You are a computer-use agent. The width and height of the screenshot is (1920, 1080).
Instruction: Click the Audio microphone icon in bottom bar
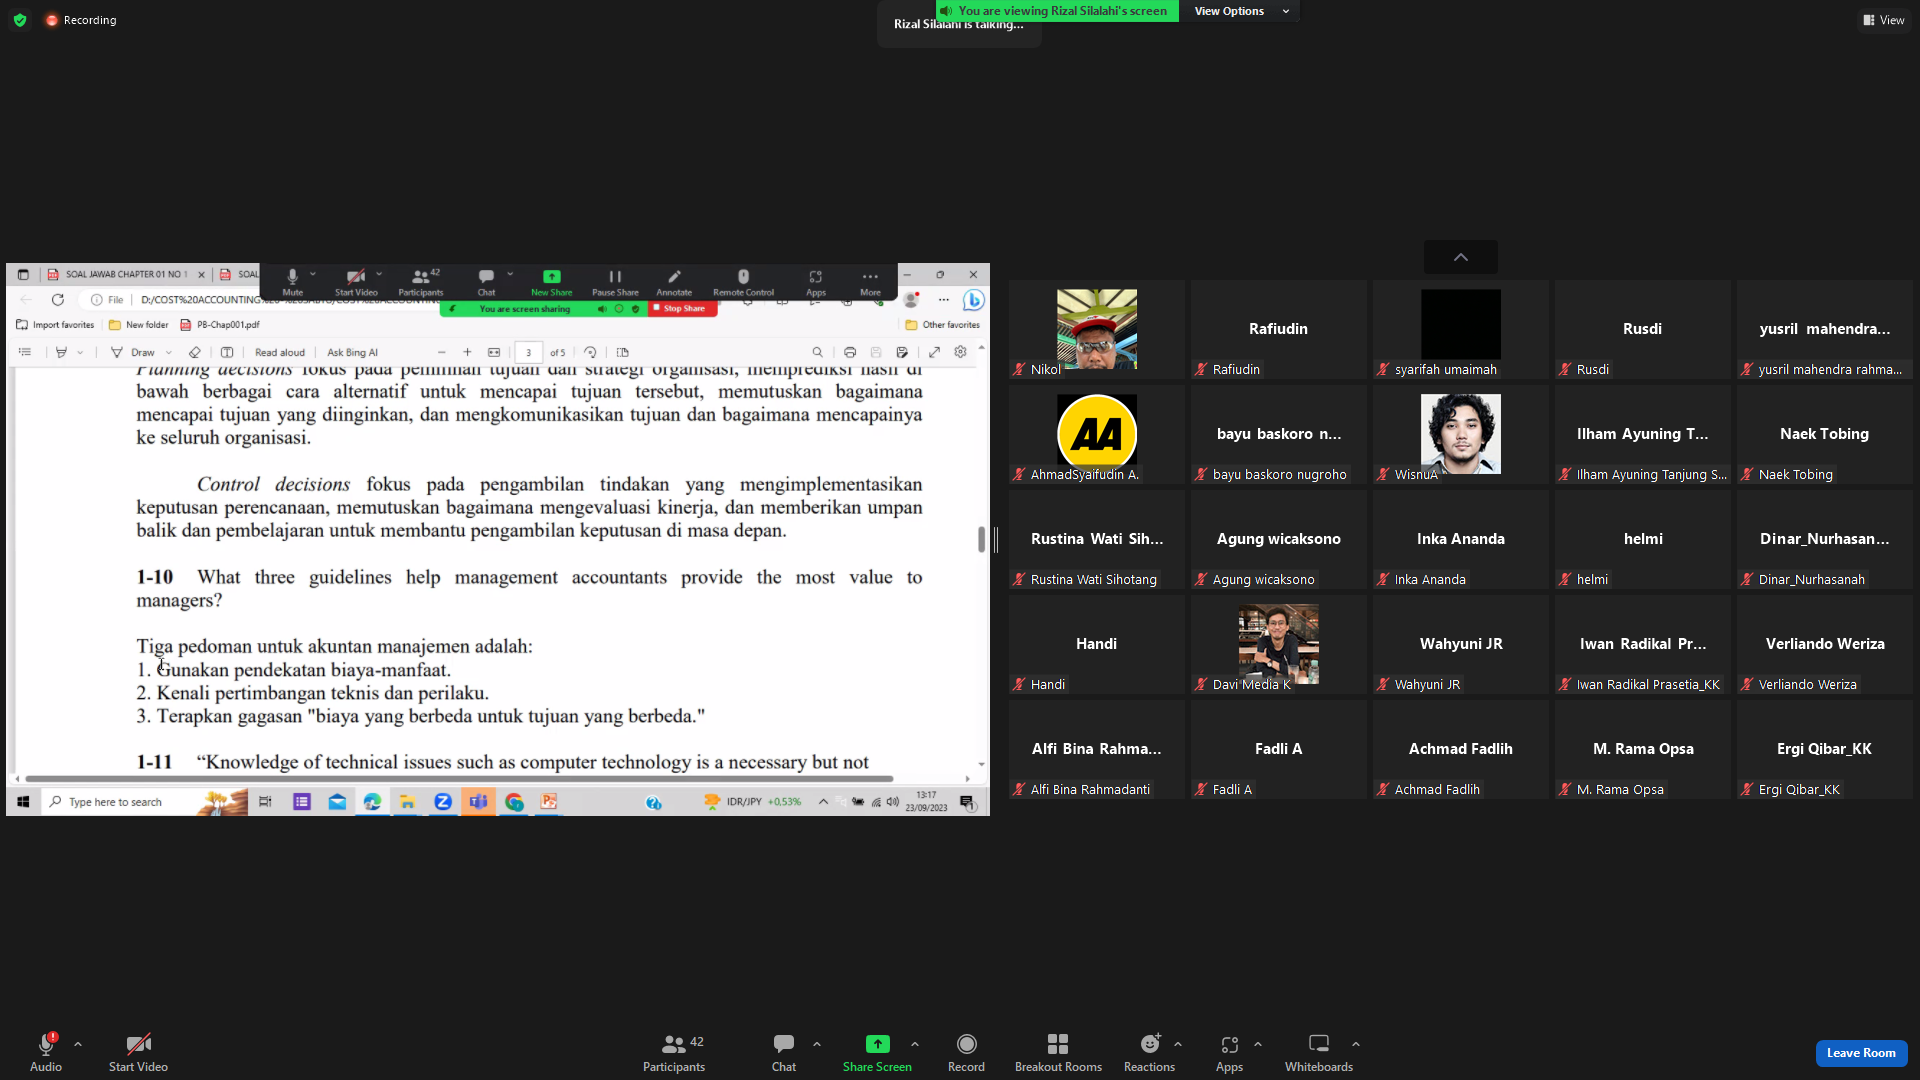[x=46, y=1044]
